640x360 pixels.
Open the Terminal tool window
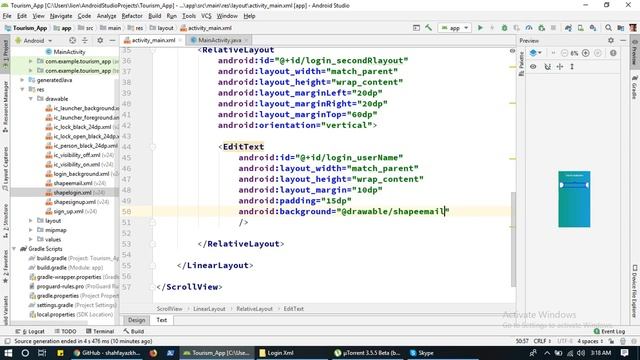click(100, 331)
